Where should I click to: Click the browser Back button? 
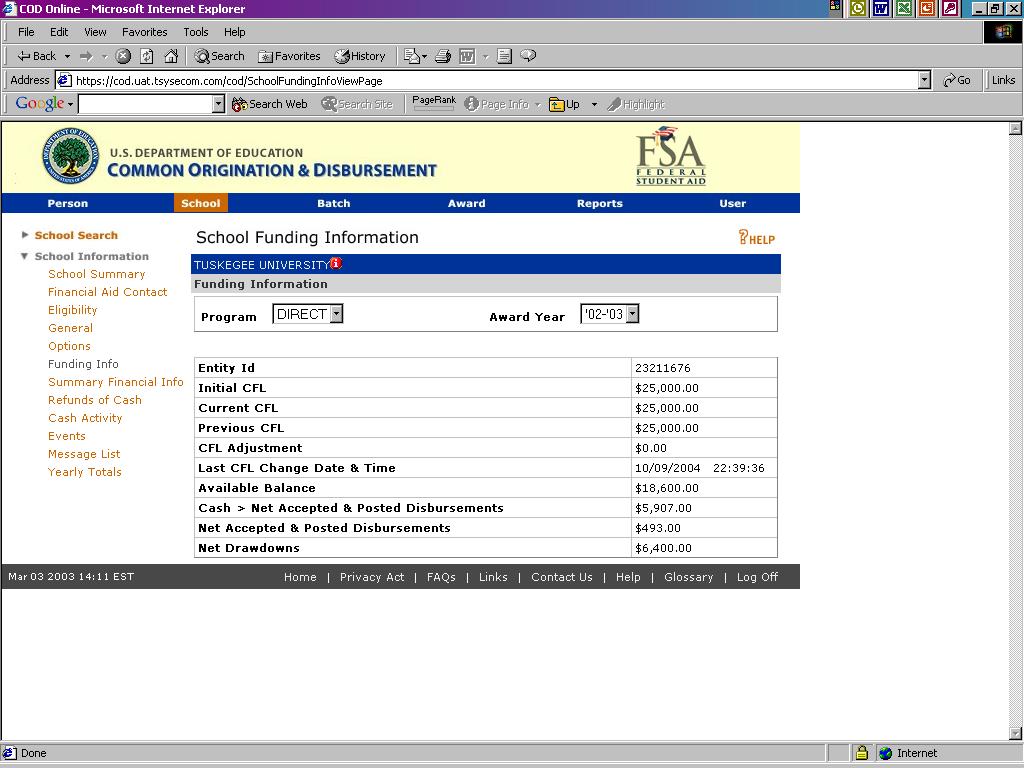(x=36, y=56)
